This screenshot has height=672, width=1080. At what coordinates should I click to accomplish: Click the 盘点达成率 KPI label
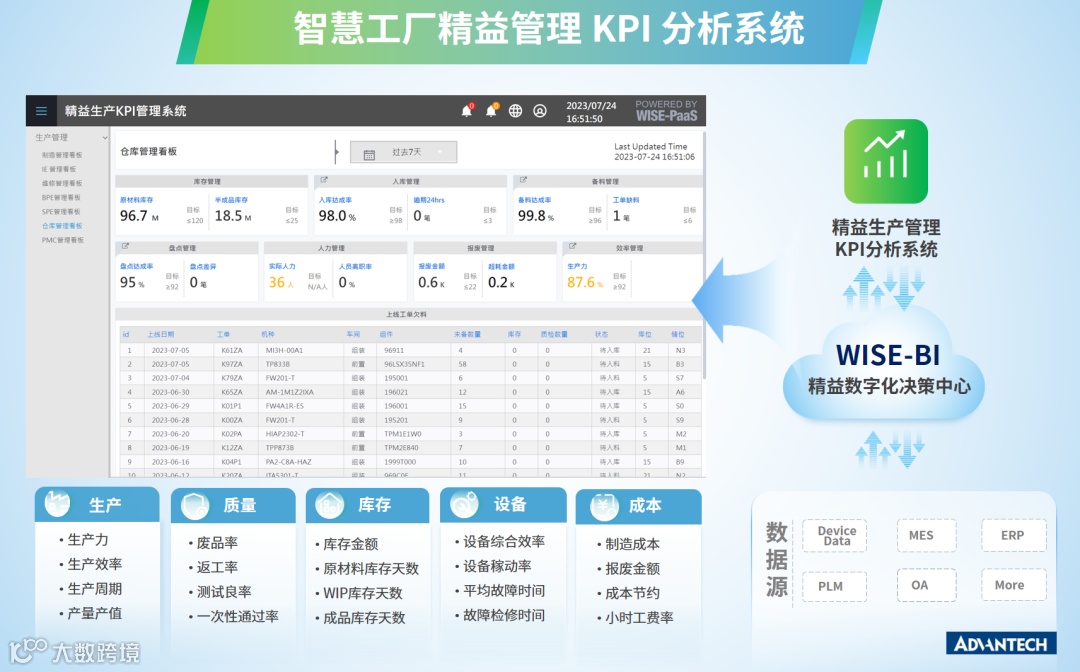pos(136,266)
